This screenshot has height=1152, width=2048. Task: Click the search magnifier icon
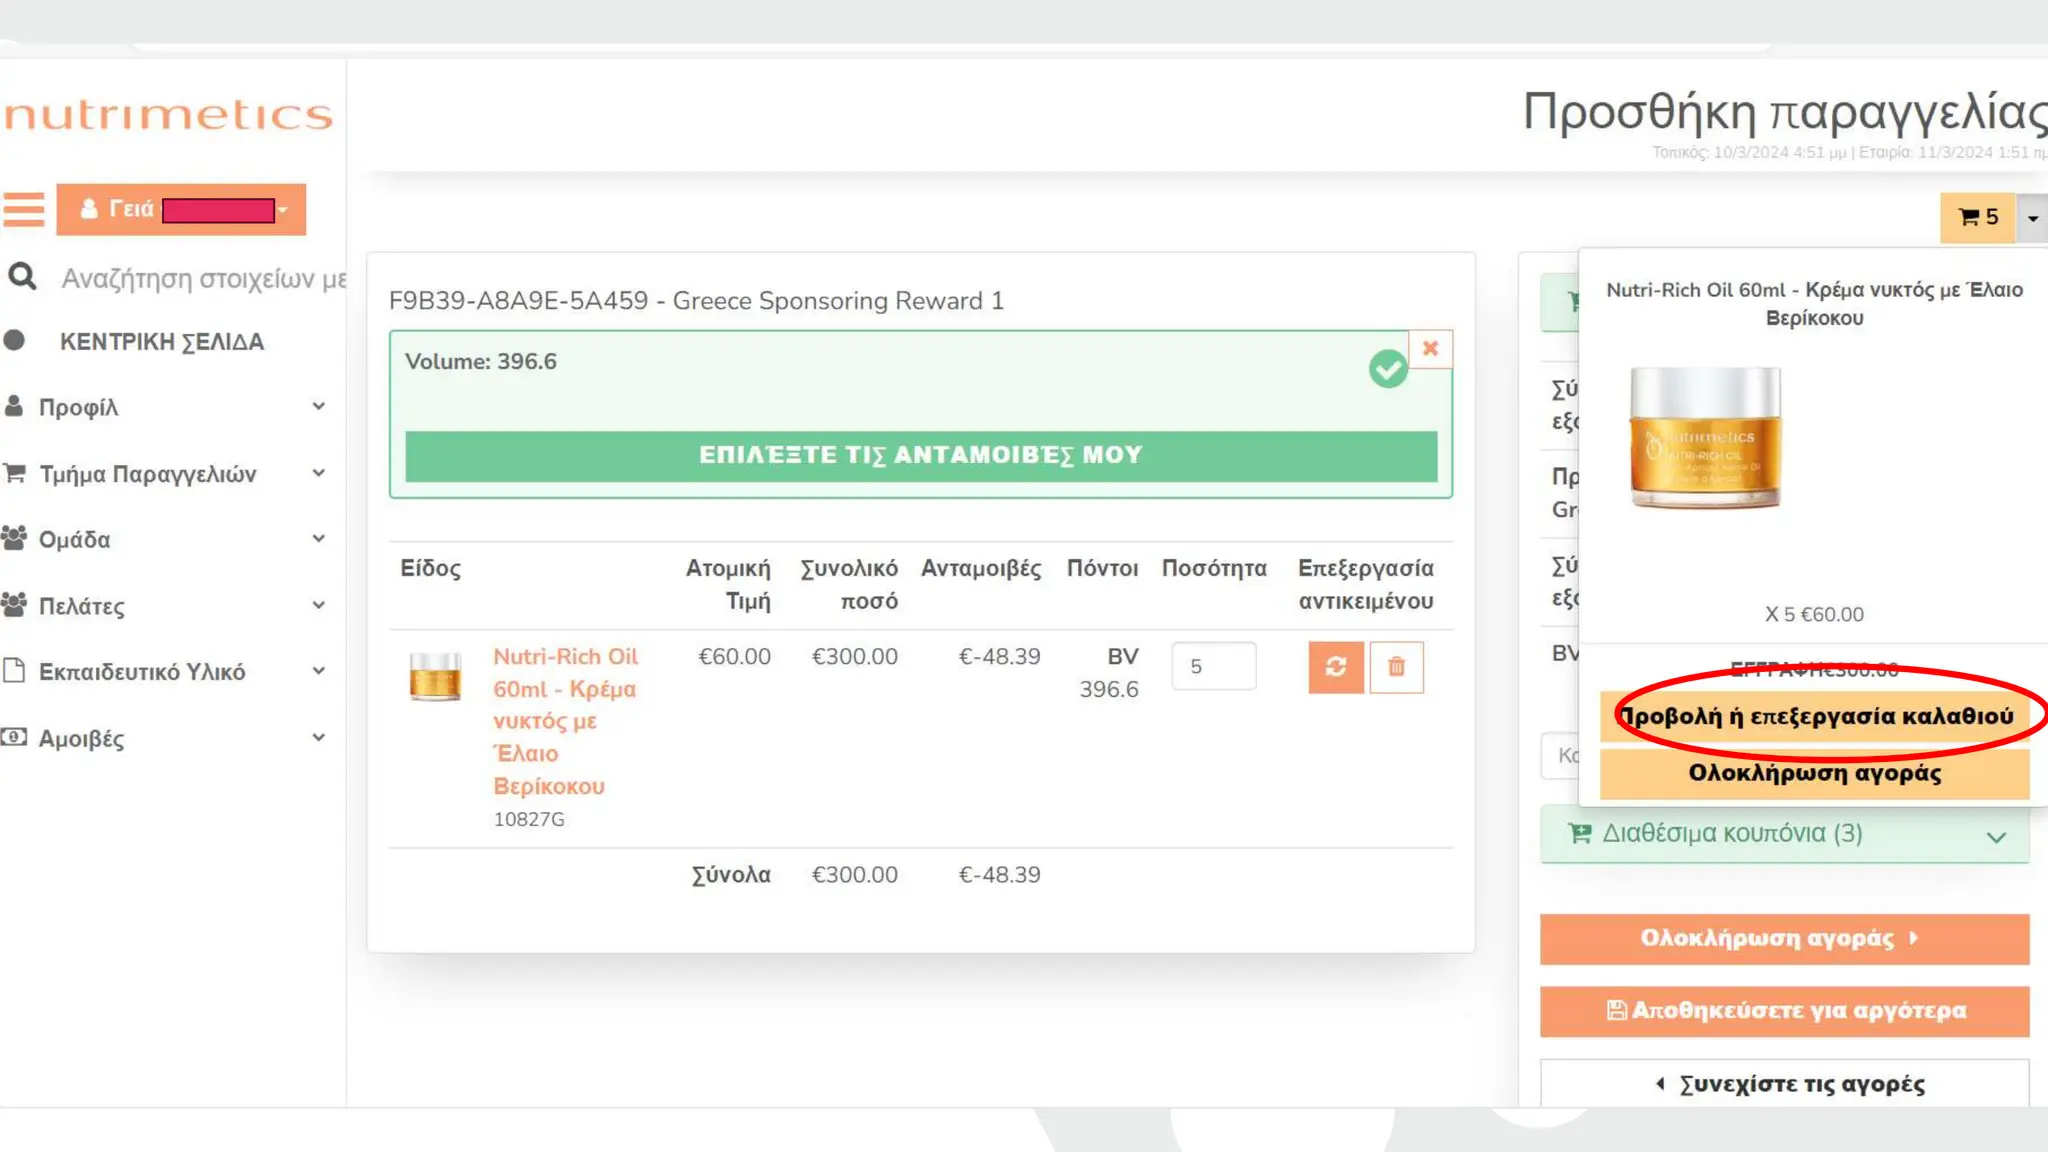22,277
